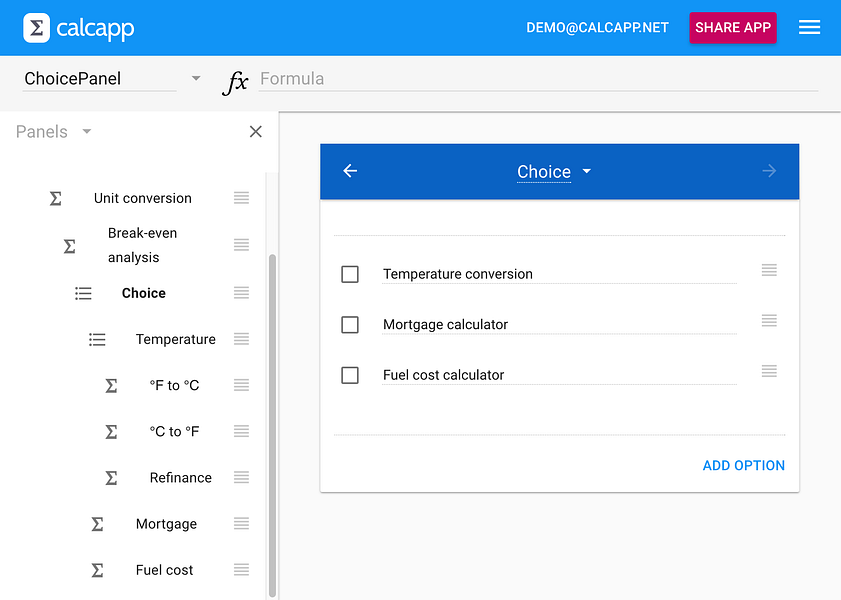Grab drag handle of Temperature conversion option
Image resolution: width=841 pixels, height=600 pixels.
pyautogui.click(x=769, y=270)
